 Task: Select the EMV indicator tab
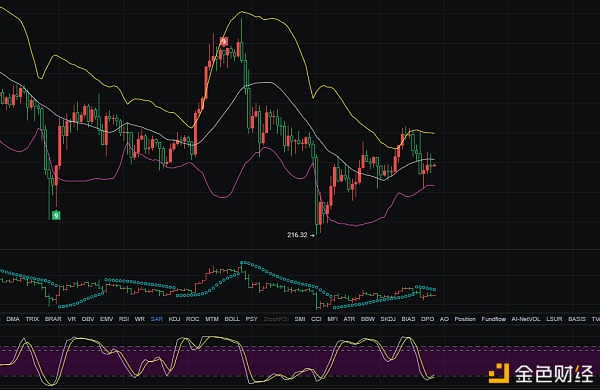click(106, 319)
